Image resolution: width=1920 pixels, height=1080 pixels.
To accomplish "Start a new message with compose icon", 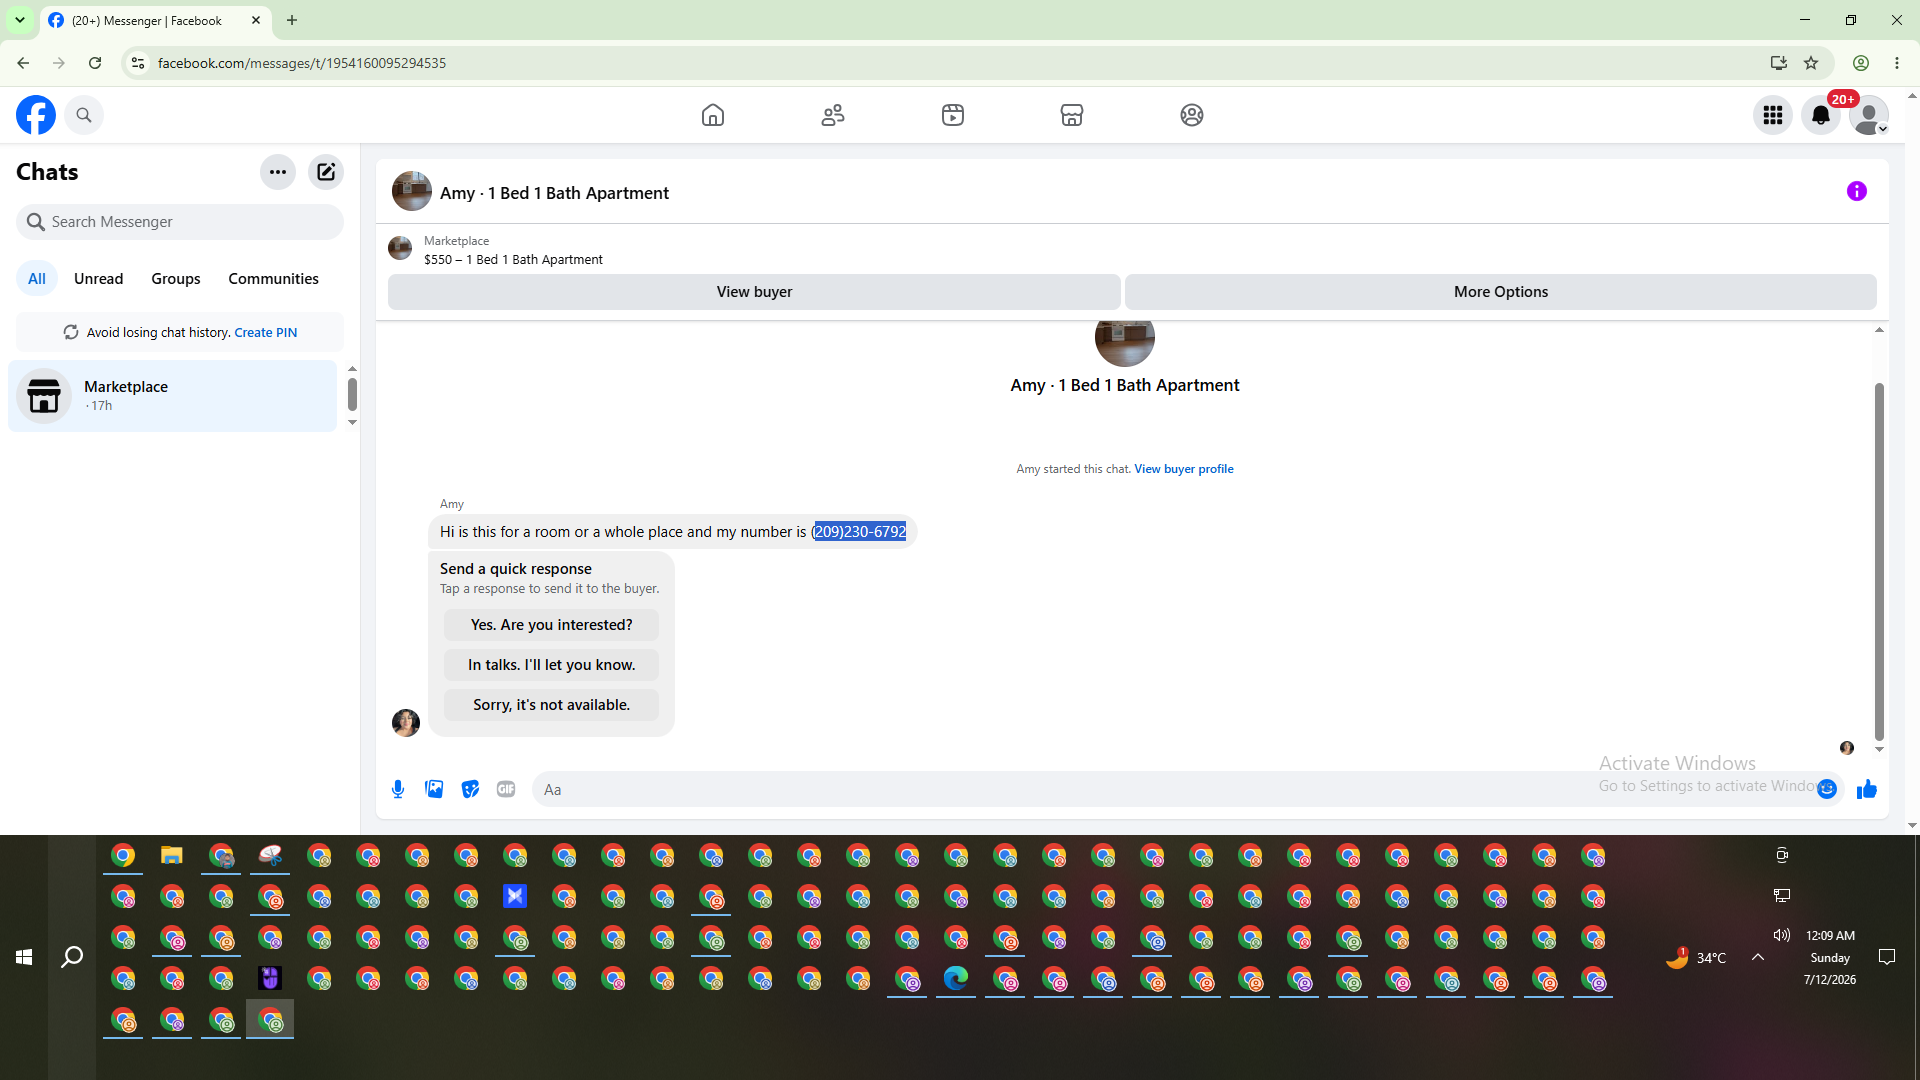I will pos(326,172).
